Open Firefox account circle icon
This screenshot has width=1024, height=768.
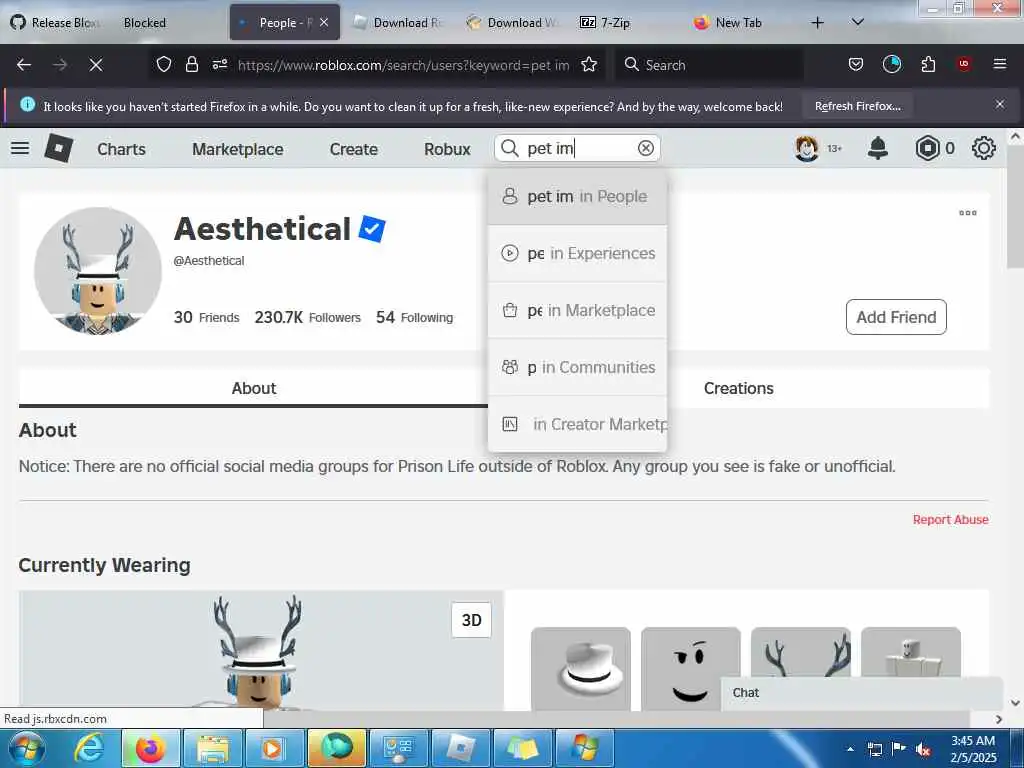(x=891, y=64)
